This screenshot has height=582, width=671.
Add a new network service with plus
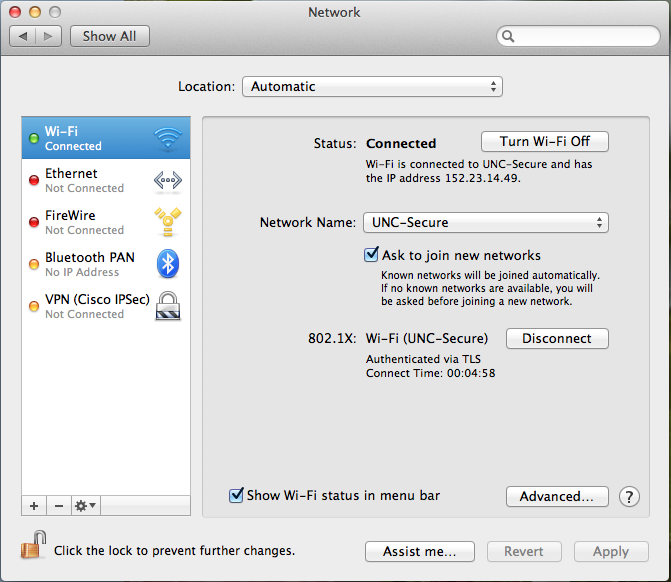(34, 506)
